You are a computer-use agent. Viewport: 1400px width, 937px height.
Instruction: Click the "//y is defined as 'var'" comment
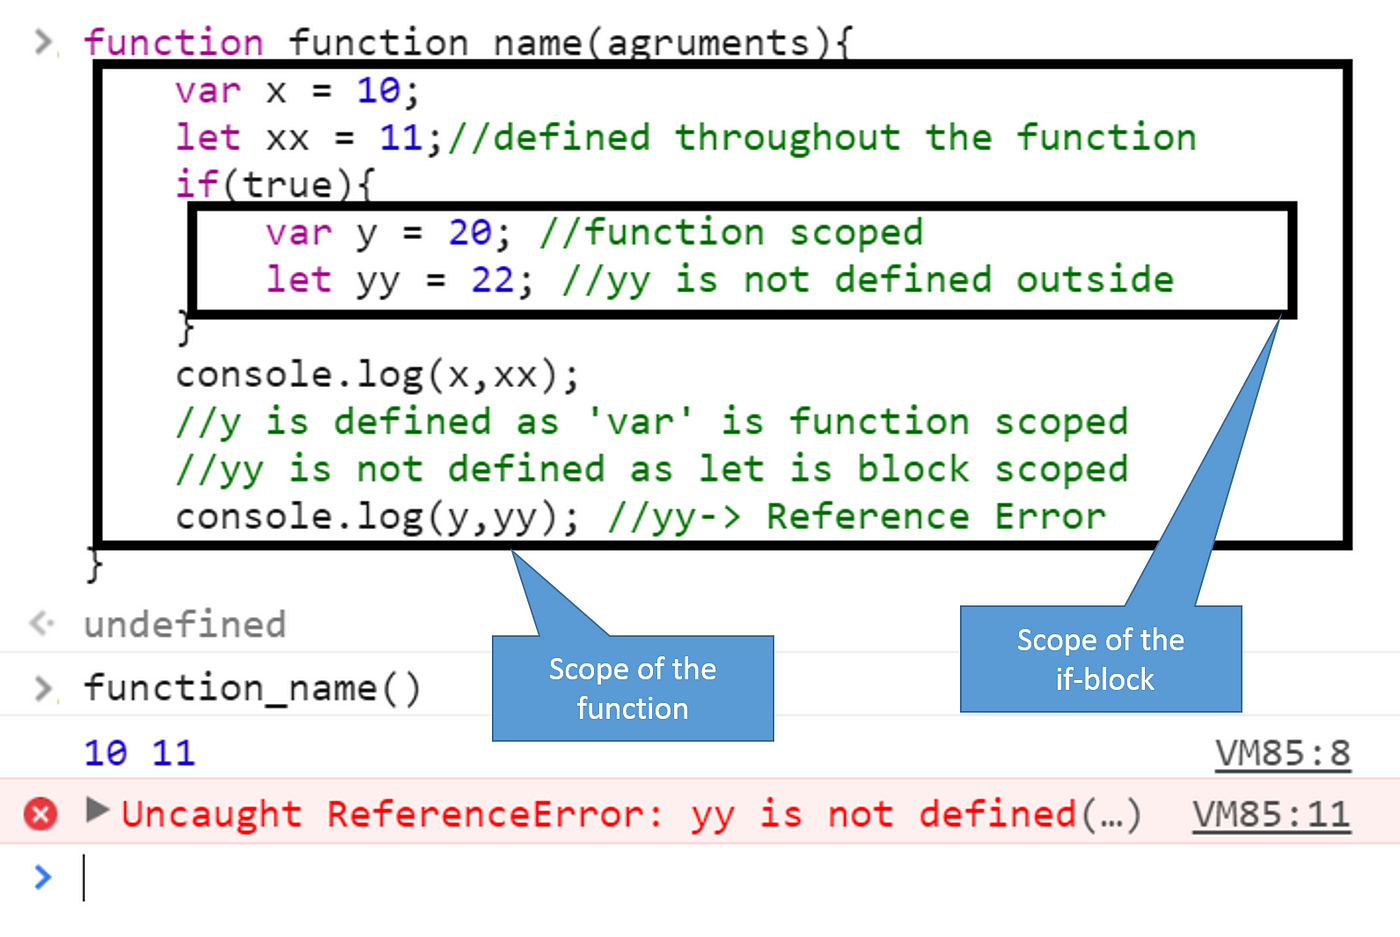pos(652,423)
